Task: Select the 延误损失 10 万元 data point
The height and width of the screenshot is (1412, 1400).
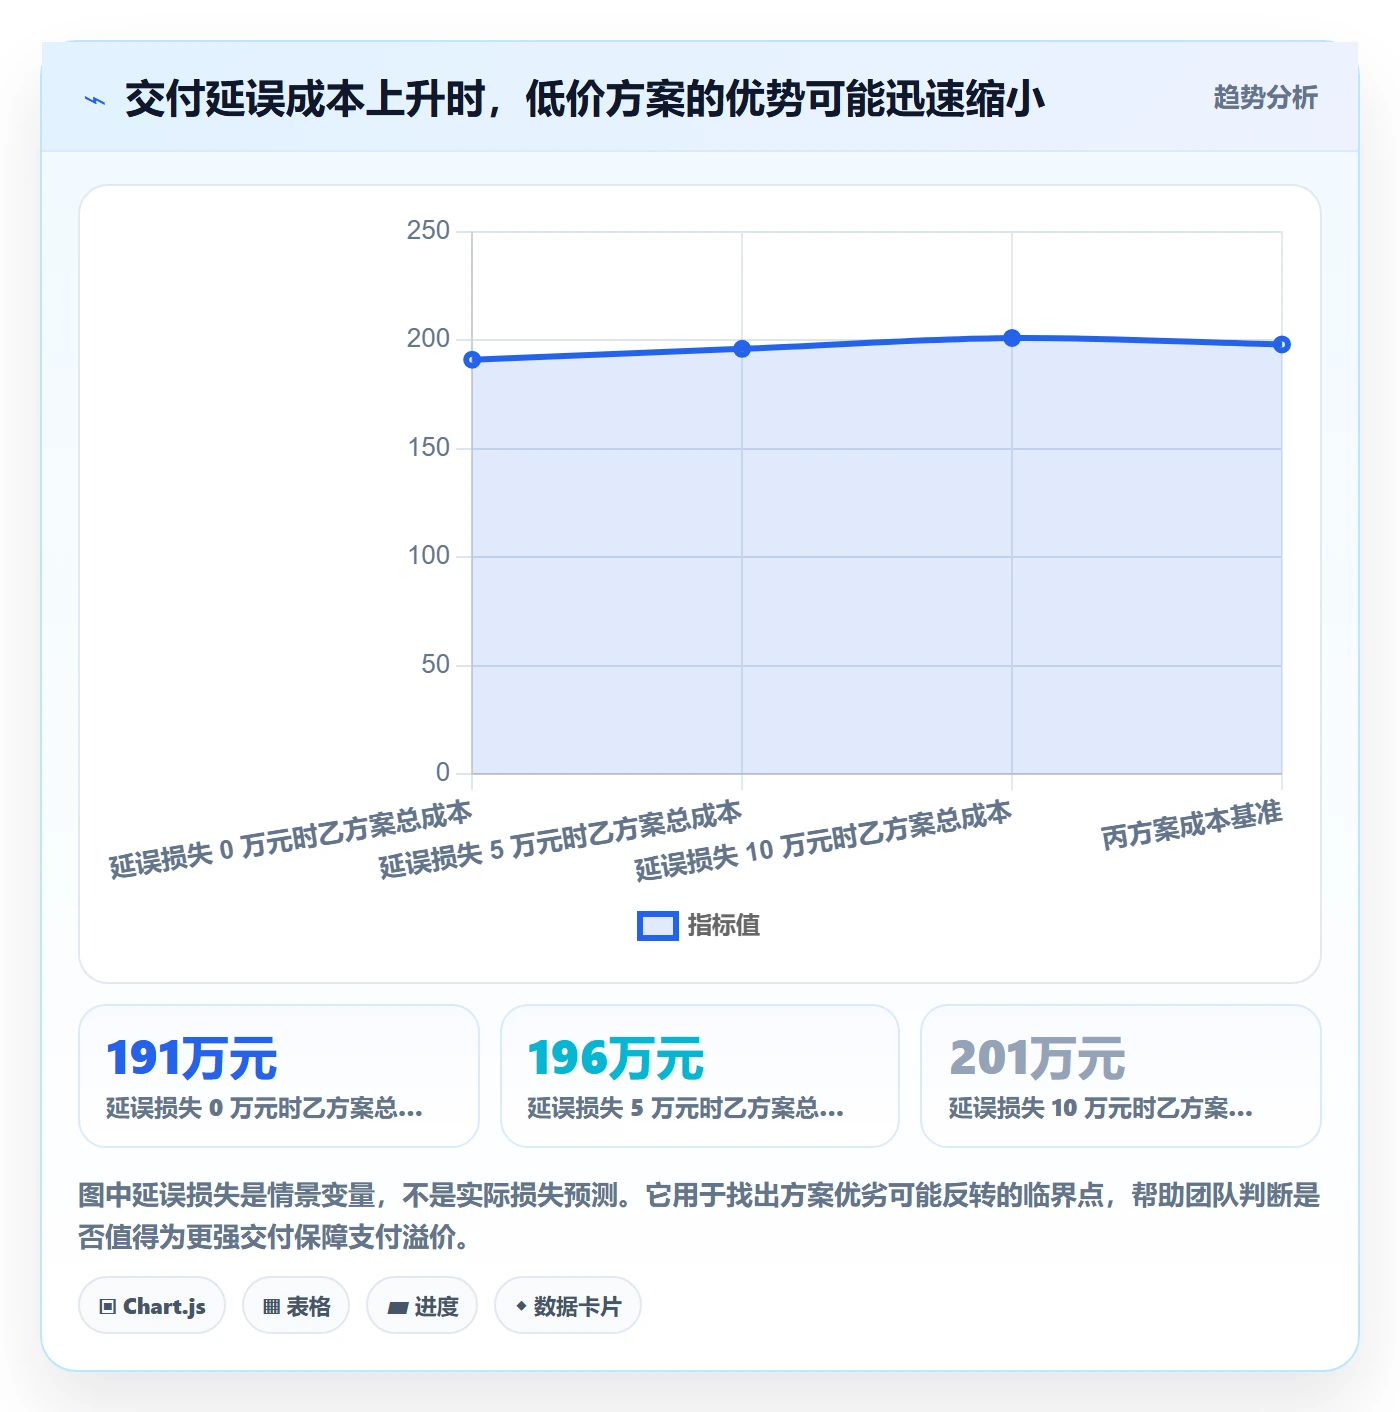Action: point(1012,338)
